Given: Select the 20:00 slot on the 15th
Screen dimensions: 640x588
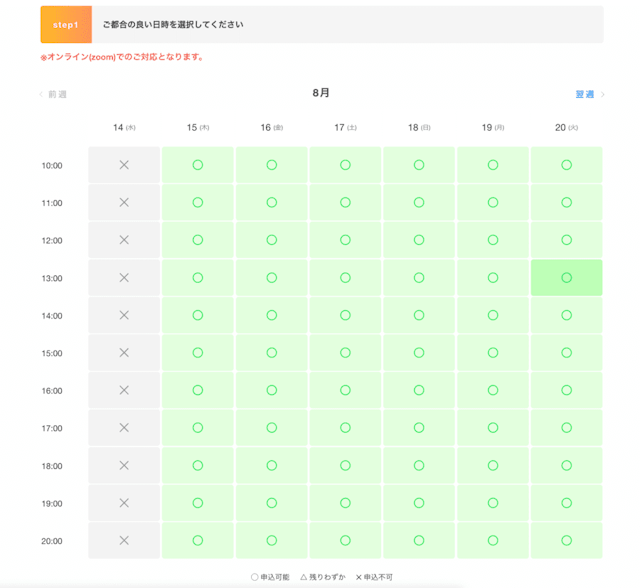Looking at the screenshot, I should click(198, 540).
